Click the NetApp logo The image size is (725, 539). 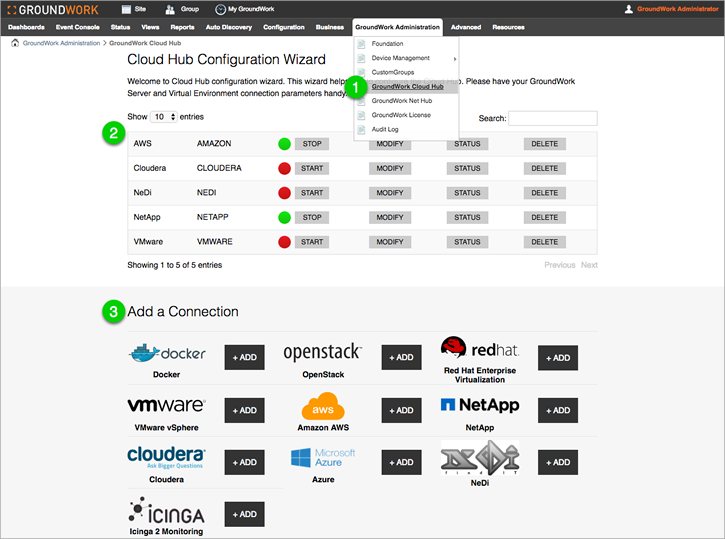coord(479,405)
